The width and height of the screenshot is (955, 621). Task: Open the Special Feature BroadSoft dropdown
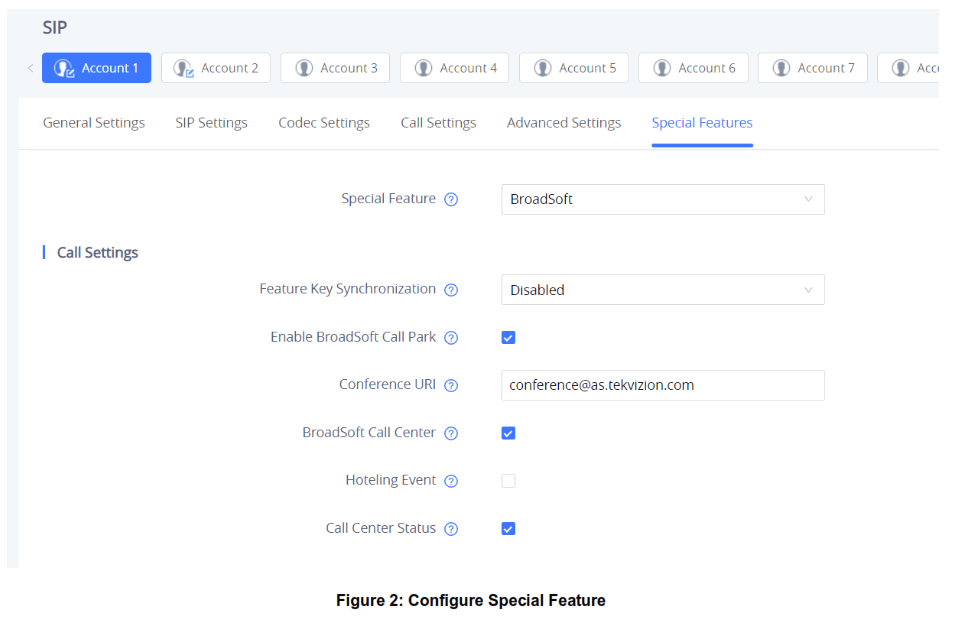click(662, 199)
